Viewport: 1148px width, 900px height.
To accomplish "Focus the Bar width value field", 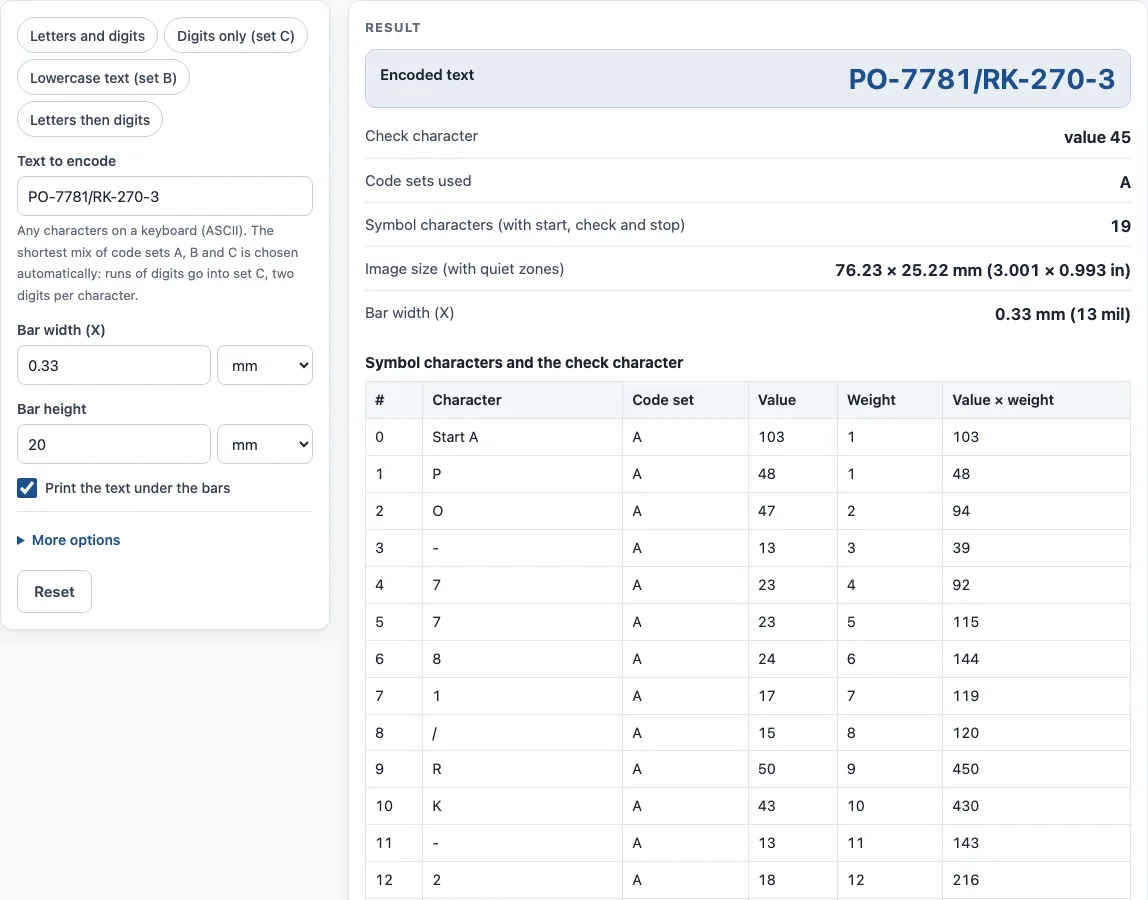I will (113, 365).
